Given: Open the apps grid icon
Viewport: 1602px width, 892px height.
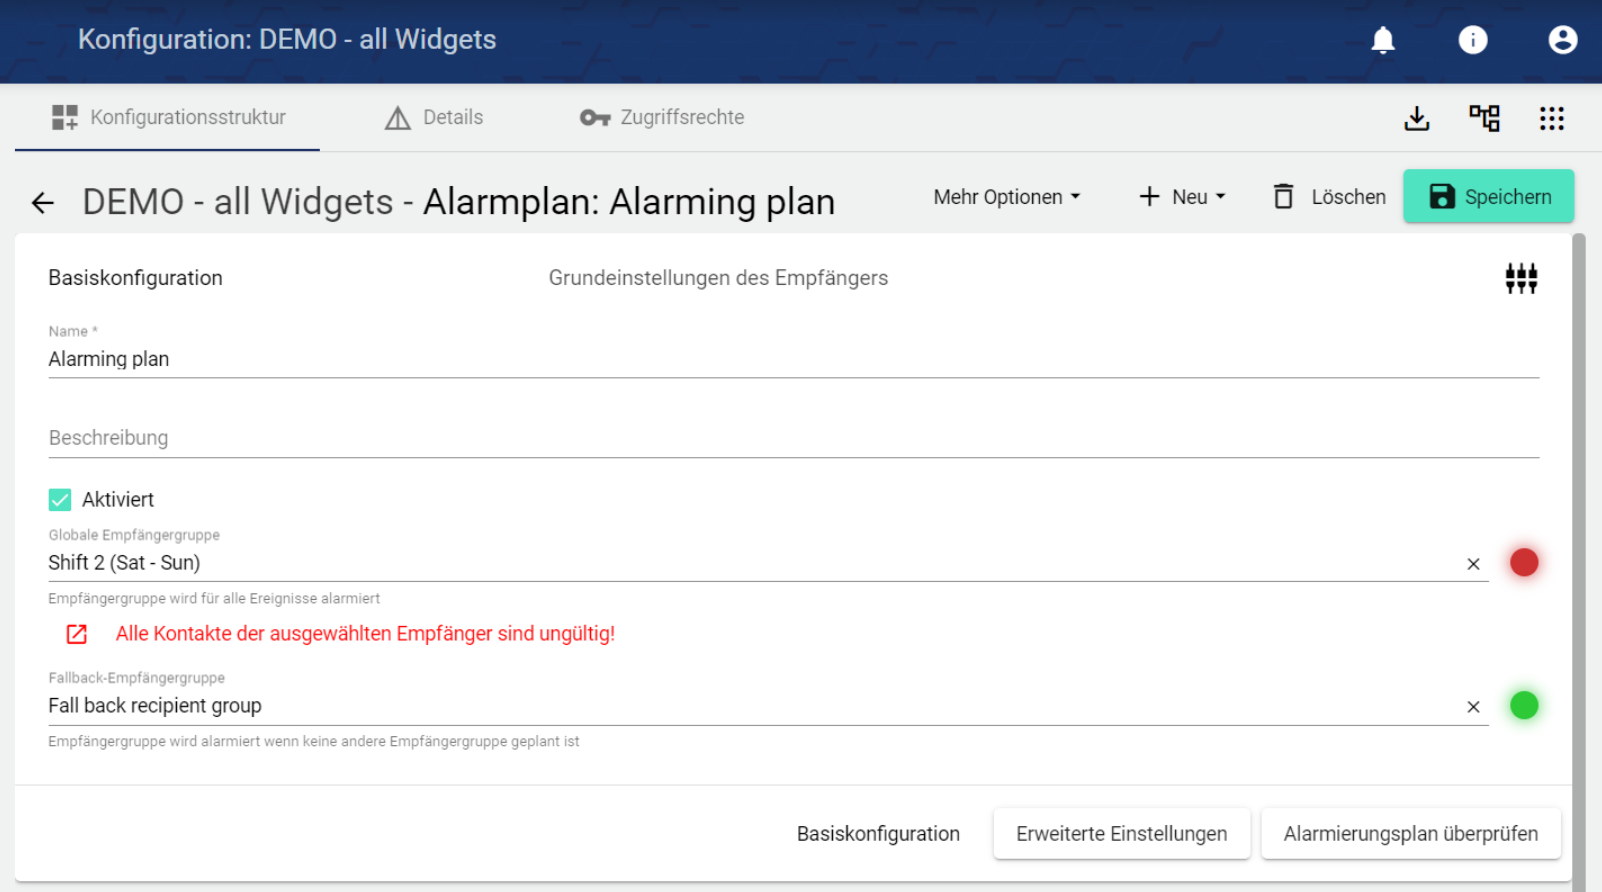Looking at the screenshot, I should click(1551, 118).
